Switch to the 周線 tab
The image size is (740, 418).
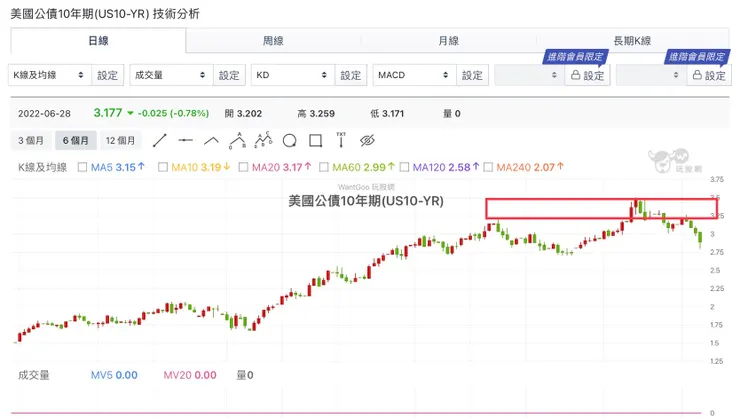click(x=273, y=41)
